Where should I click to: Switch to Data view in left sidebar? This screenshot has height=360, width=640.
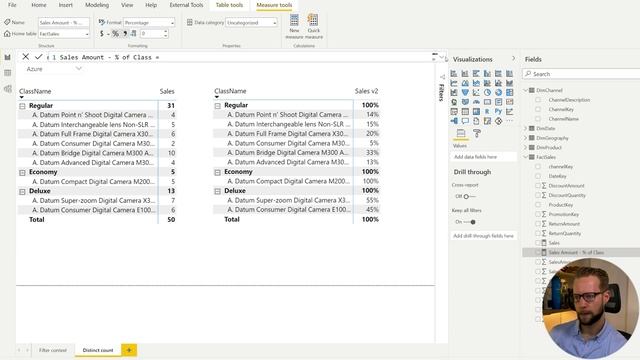coord(7,73)
